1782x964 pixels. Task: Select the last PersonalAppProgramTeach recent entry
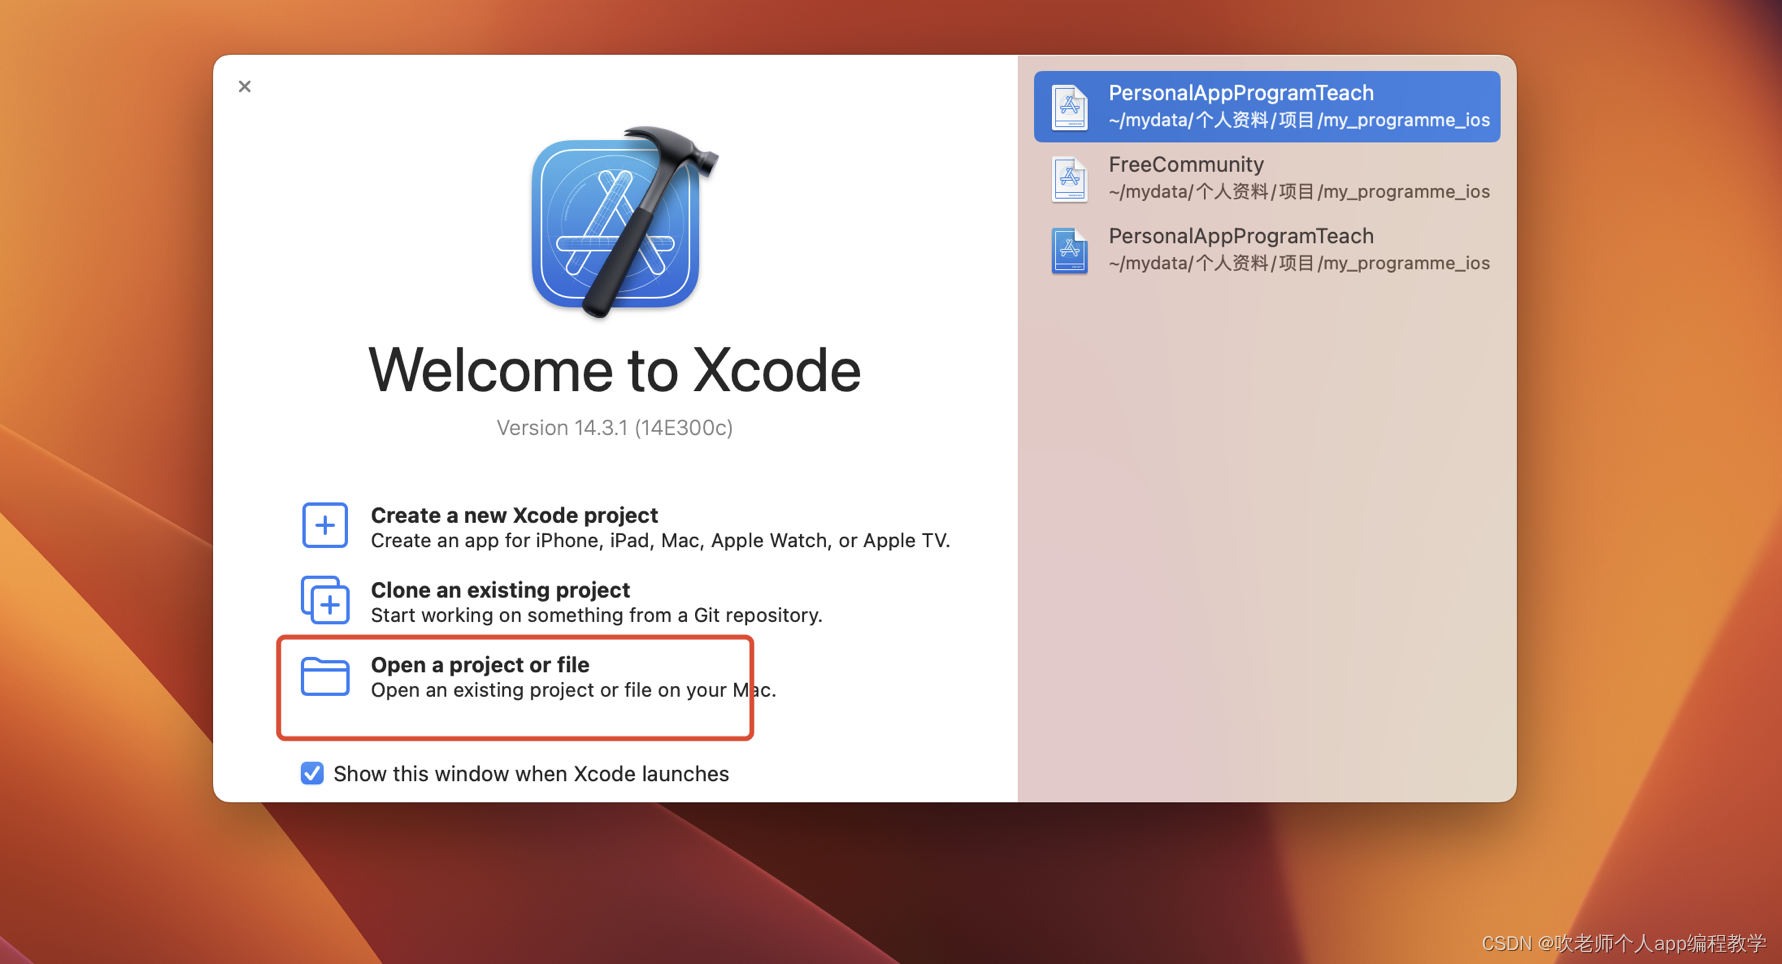tap(1267, 250)
